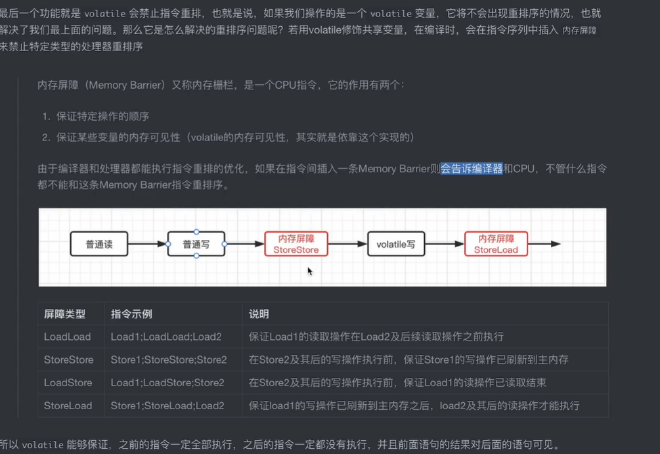Click the highlighted text 会告诉编译器
660x454 pixels.
pyautogui.click(x=471, y=169)
